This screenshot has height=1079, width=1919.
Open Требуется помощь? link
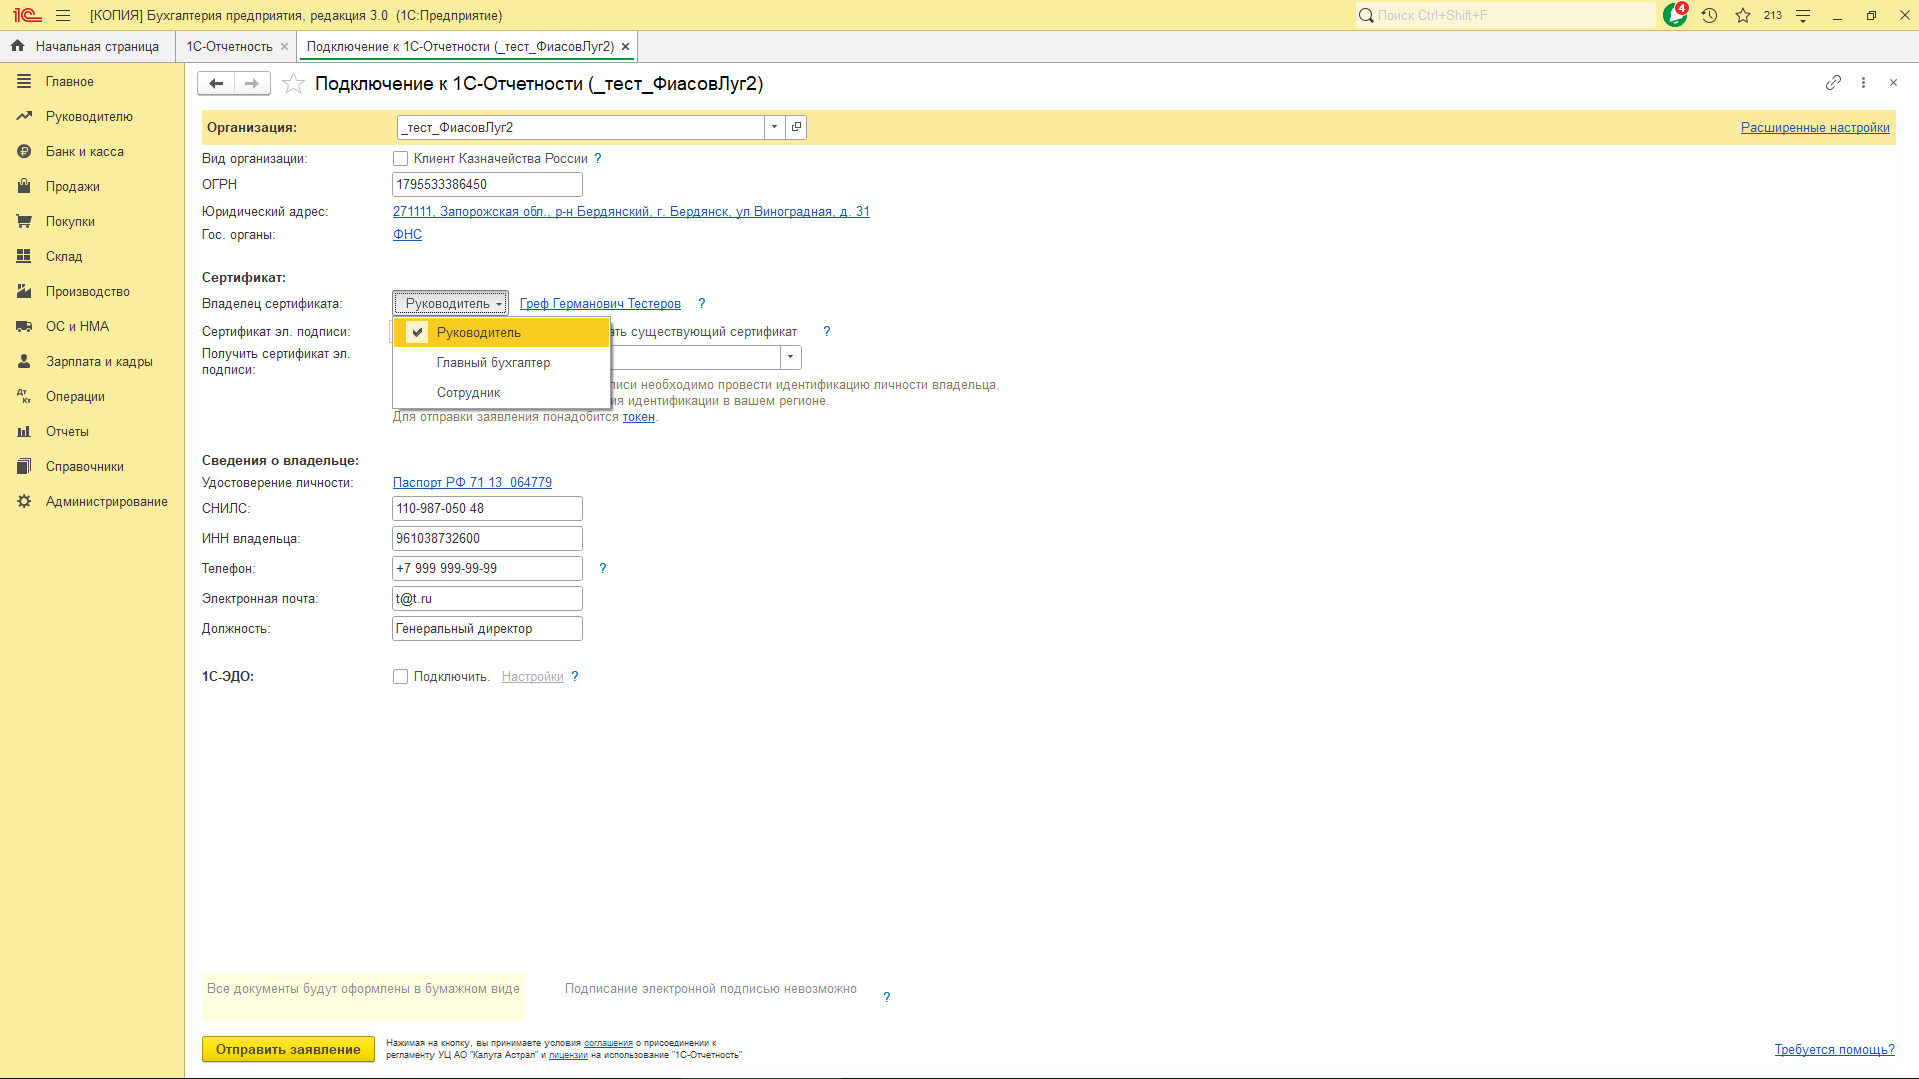click(x=1834, y=1050)
